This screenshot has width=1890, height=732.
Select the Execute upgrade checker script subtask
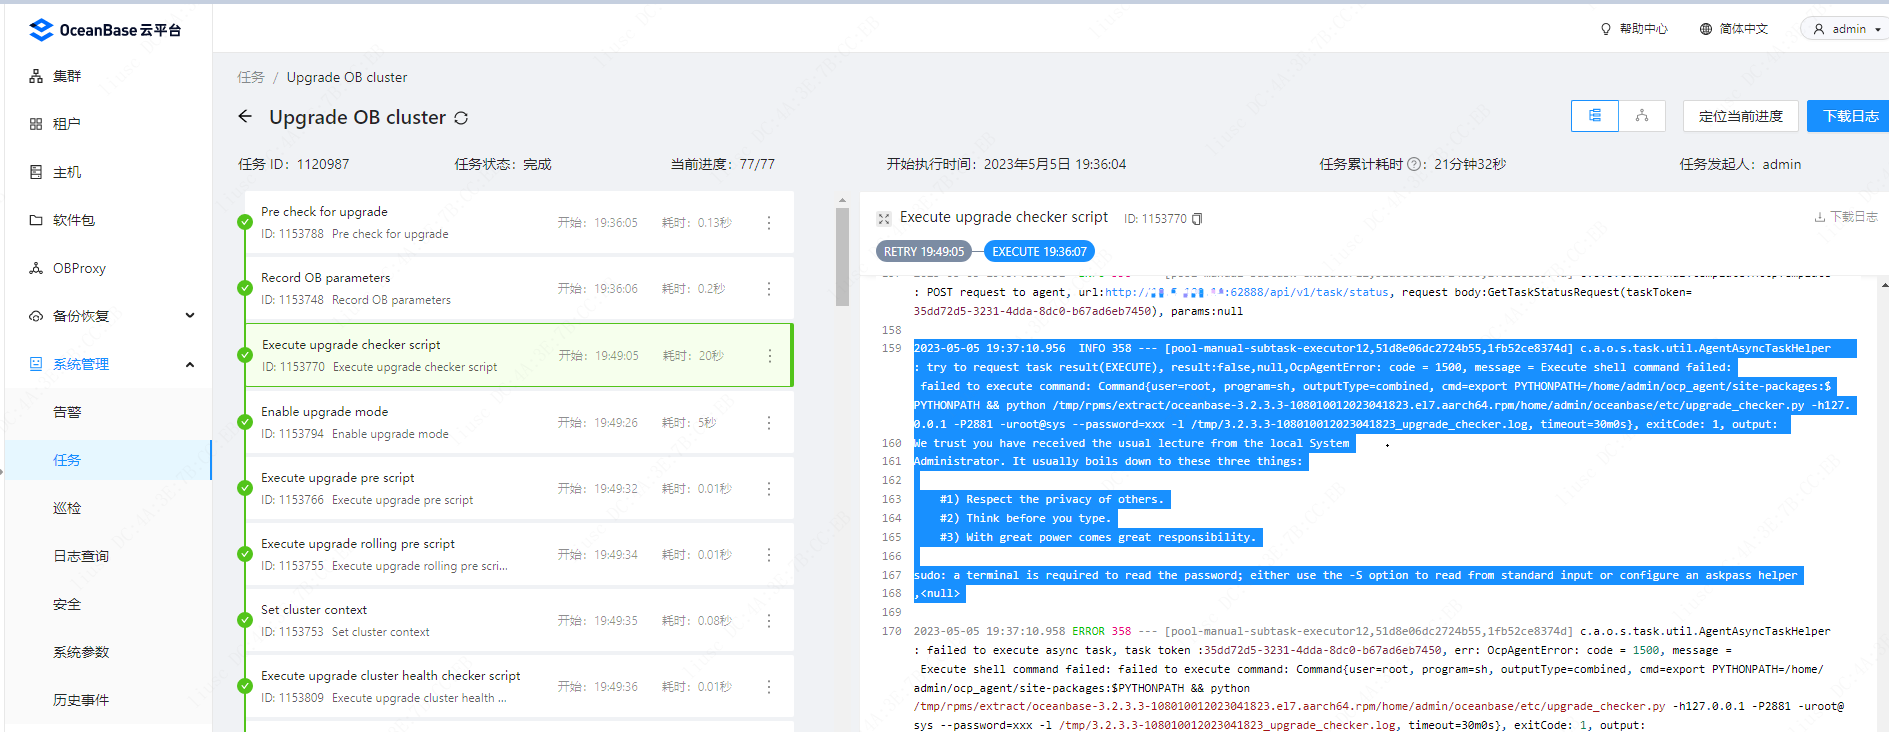pos(519,355)
